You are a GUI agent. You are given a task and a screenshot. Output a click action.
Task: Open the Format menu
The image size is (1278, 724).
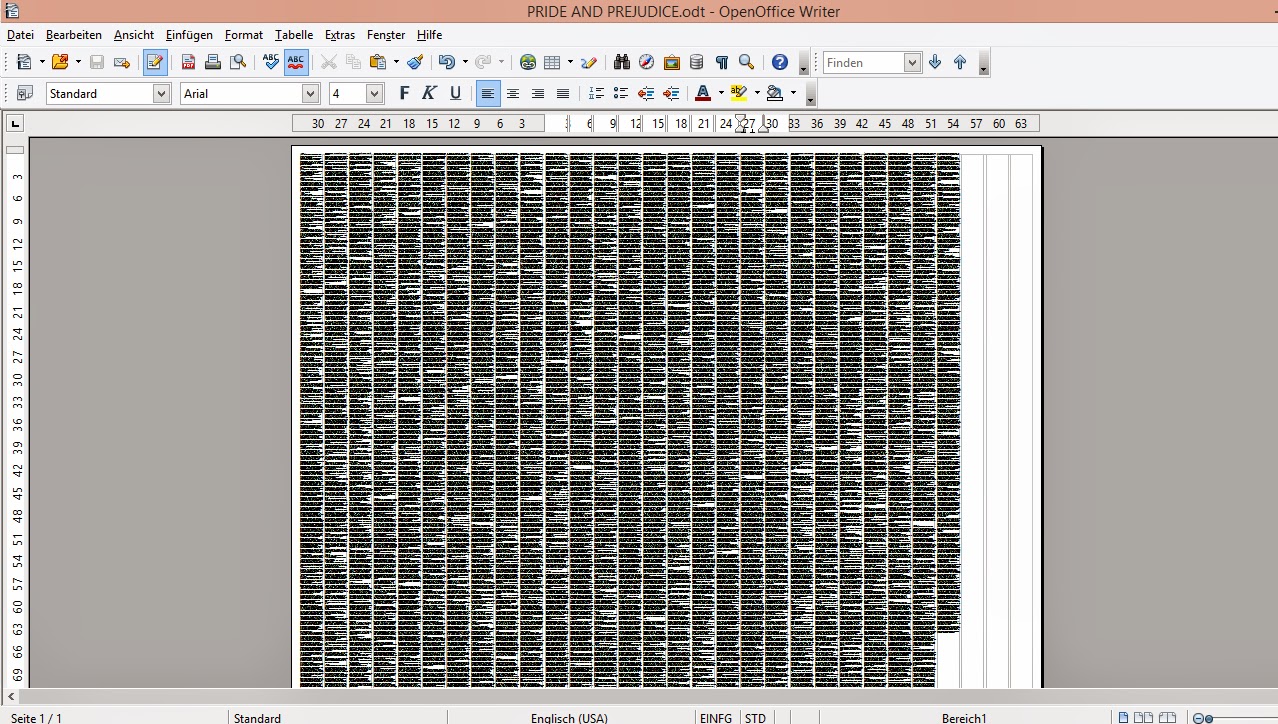(244, 35)
